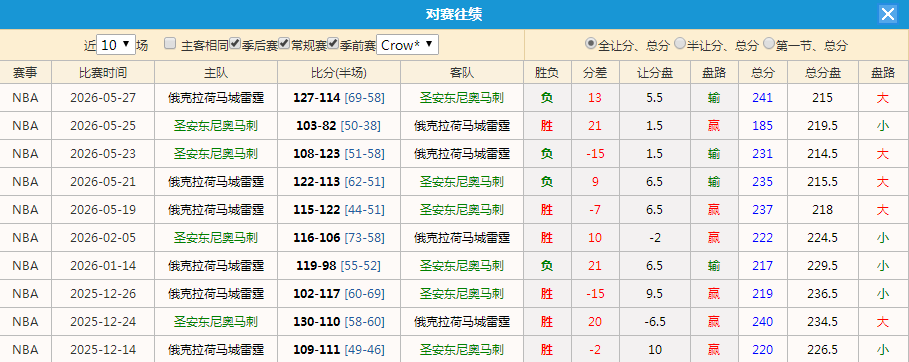This screenshot has width=909, height=362.
Task: Uncheck the 常规赛 checkbox
Action: pyautogui.click(x=284, y=43)
